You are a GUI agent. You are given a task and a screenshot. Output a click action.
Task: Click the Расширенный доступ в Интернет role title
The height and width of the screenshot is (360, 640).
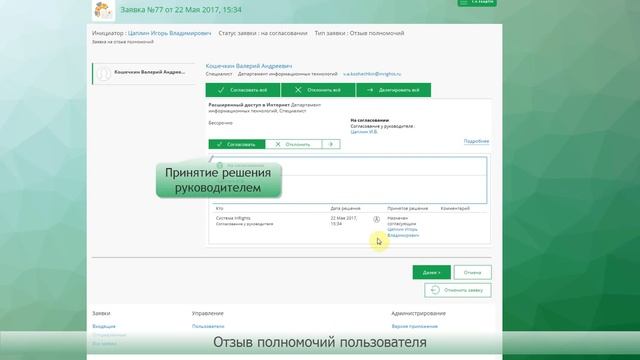click(249, 105)
